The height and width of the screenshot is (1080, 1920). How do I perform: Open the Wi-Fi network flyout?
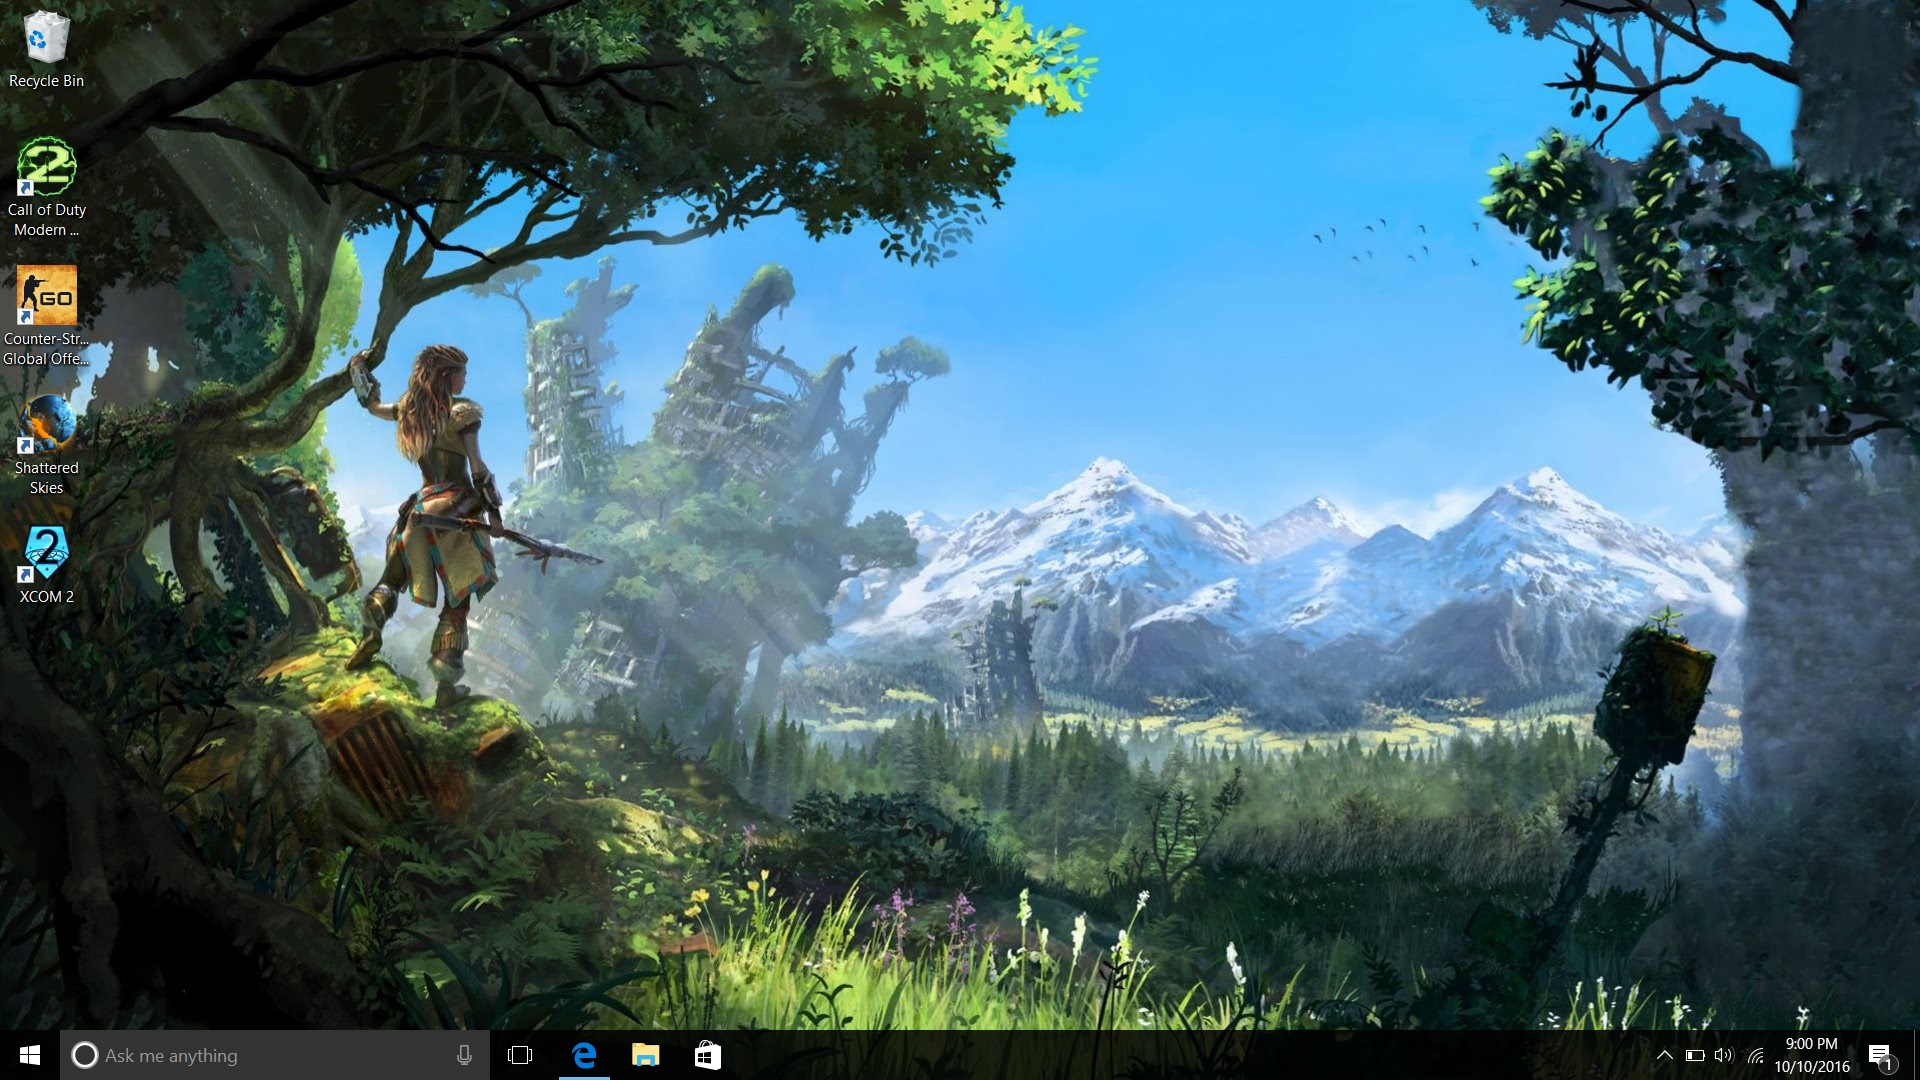click(1755, 1055)
